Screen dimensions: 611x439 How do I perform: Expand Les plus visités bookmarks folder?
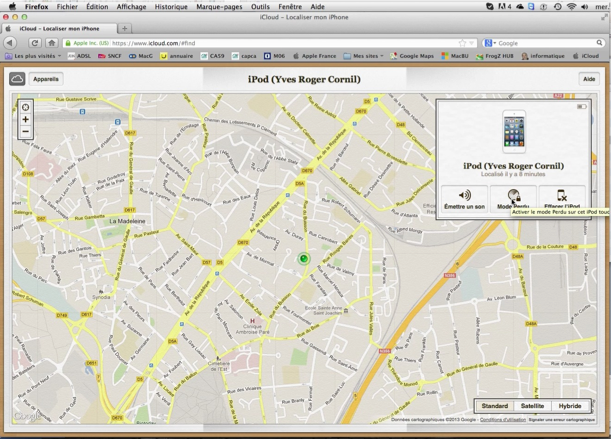pyautogui.click(x=34, y=56)
